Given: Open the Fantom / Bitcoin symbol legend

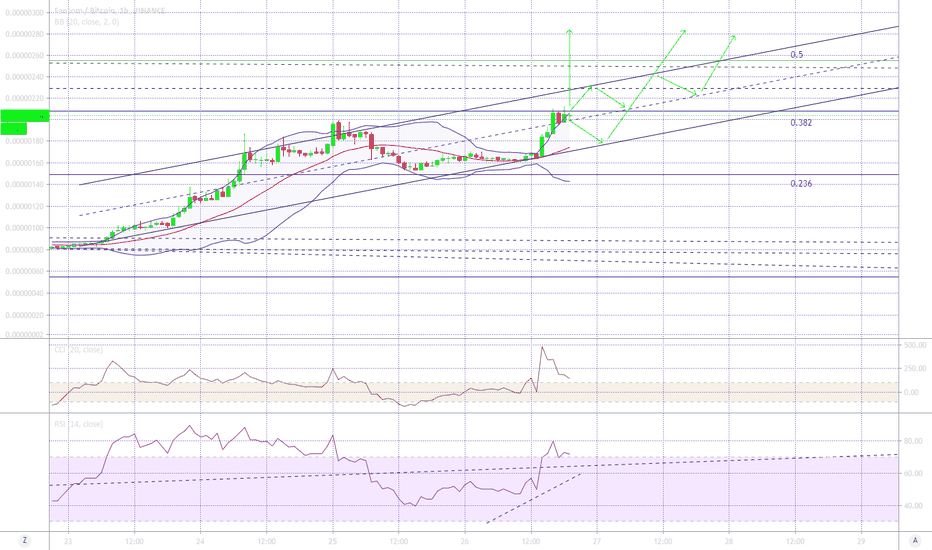Looking at the screenshot, I should [x=109, y=11].
